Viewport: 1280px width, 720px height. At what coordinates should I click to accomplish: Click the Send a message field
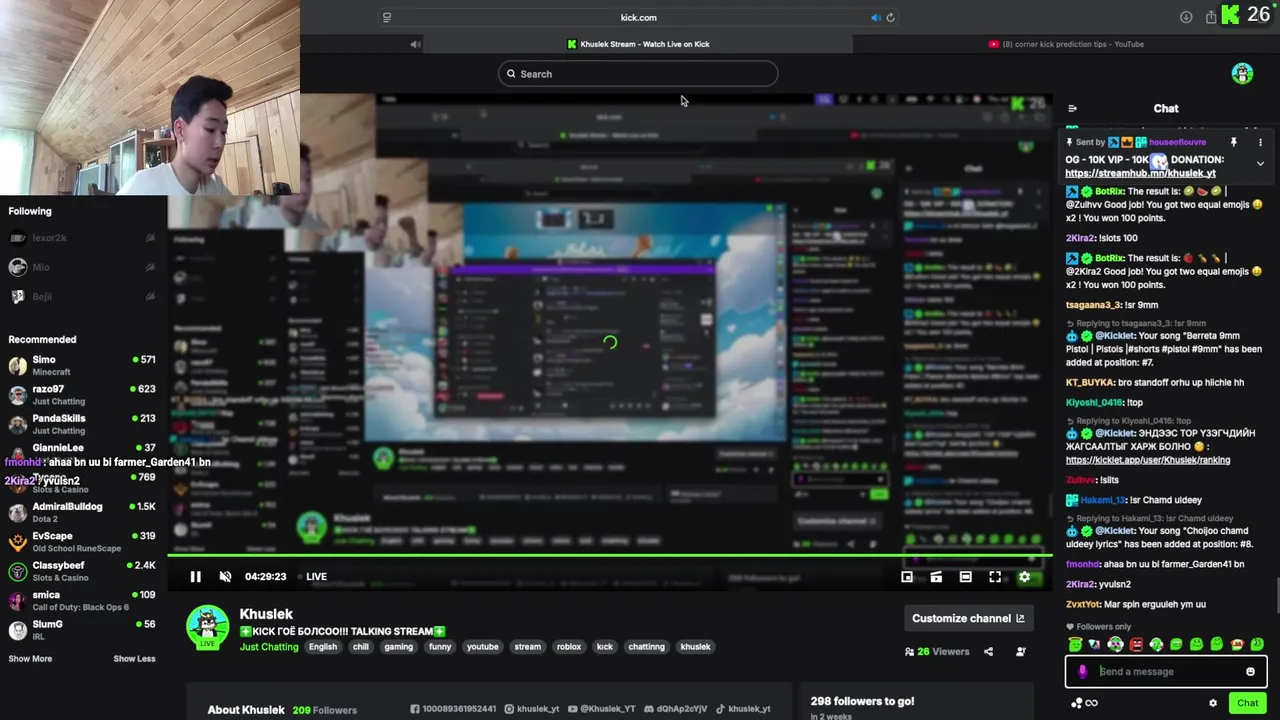click(x=1166, y=672)
